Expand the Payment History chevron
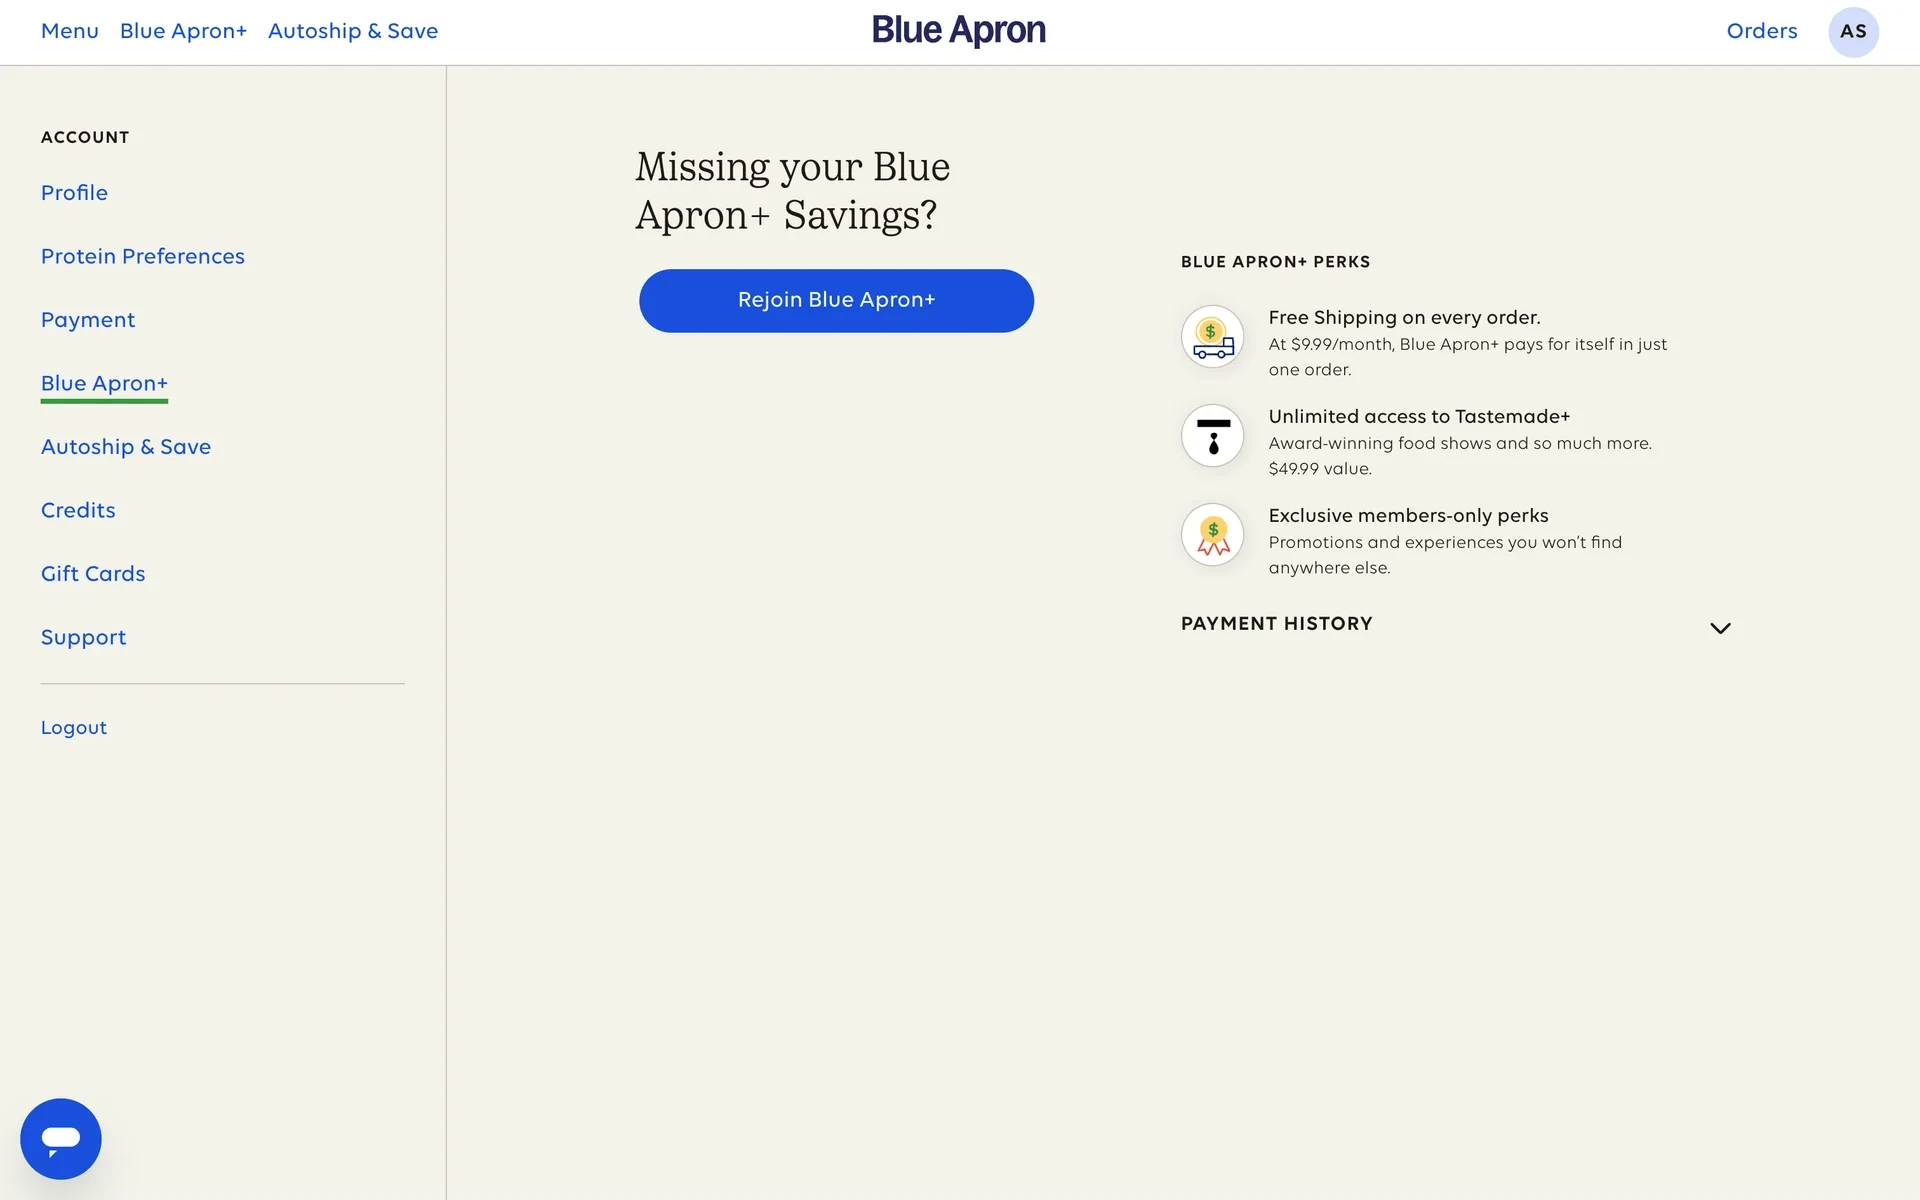 click(x=1720, y=628)
